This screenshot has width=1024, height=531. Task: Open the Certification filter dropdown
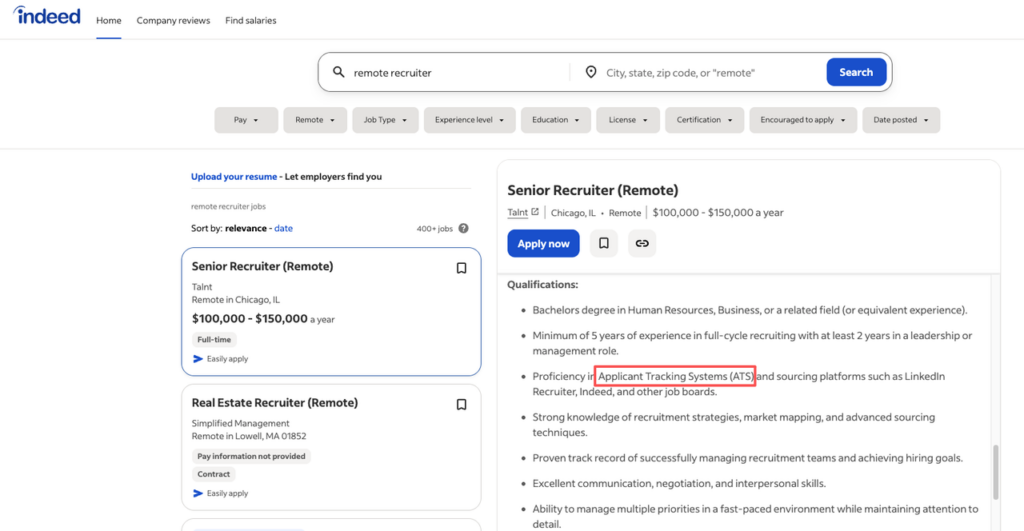pyautogui.click(x=705, y=120)
